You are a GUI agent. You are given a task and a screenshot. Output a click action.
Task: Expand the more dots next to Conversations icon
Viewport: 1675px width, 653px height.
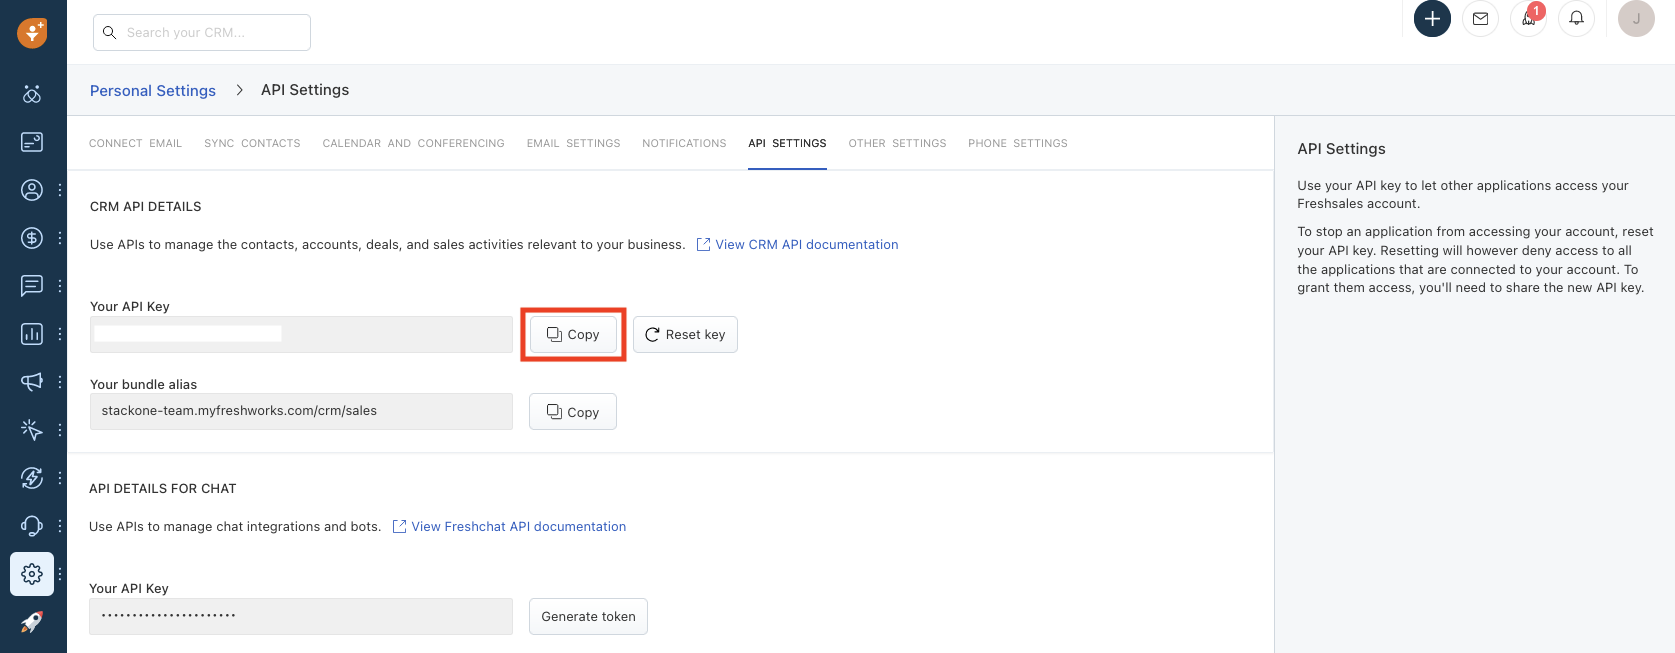[60, 286]
